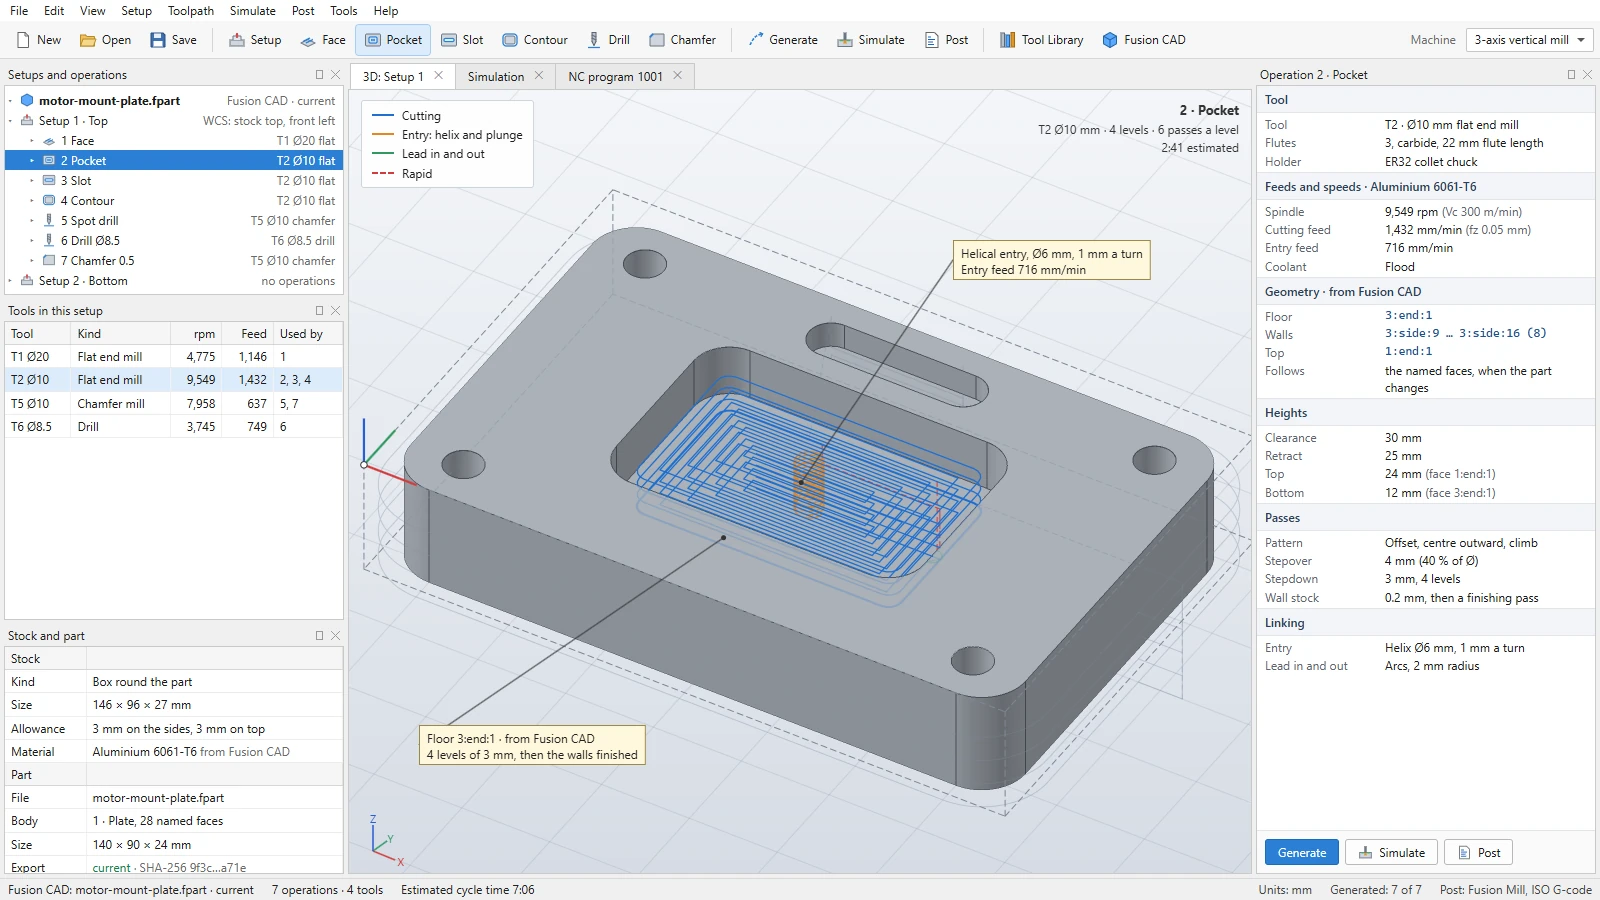Open a file with the Open button
Viewport: 1600px width, 900px height.
click(105, 40)
